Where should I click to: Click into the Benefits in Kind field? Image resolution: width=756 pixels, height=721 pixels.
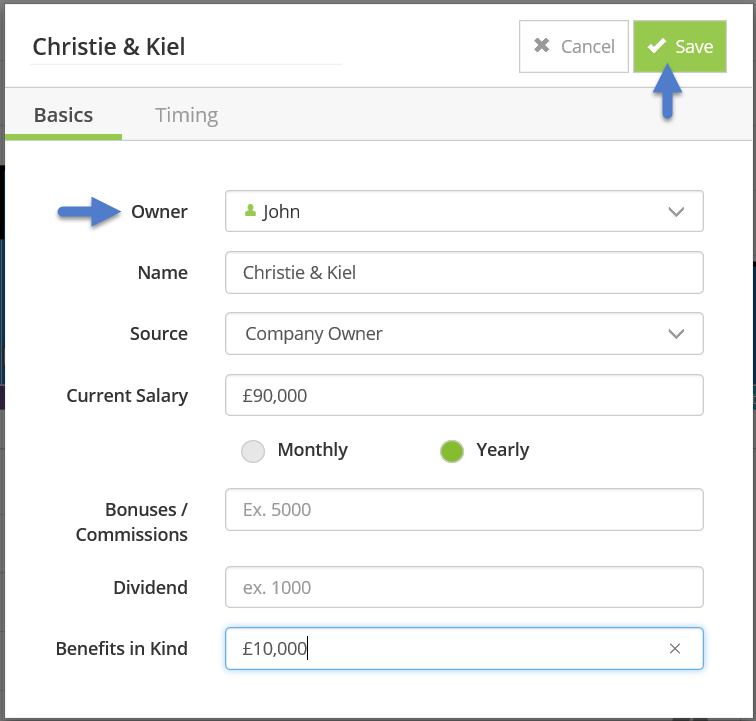(x=440, y=649)
